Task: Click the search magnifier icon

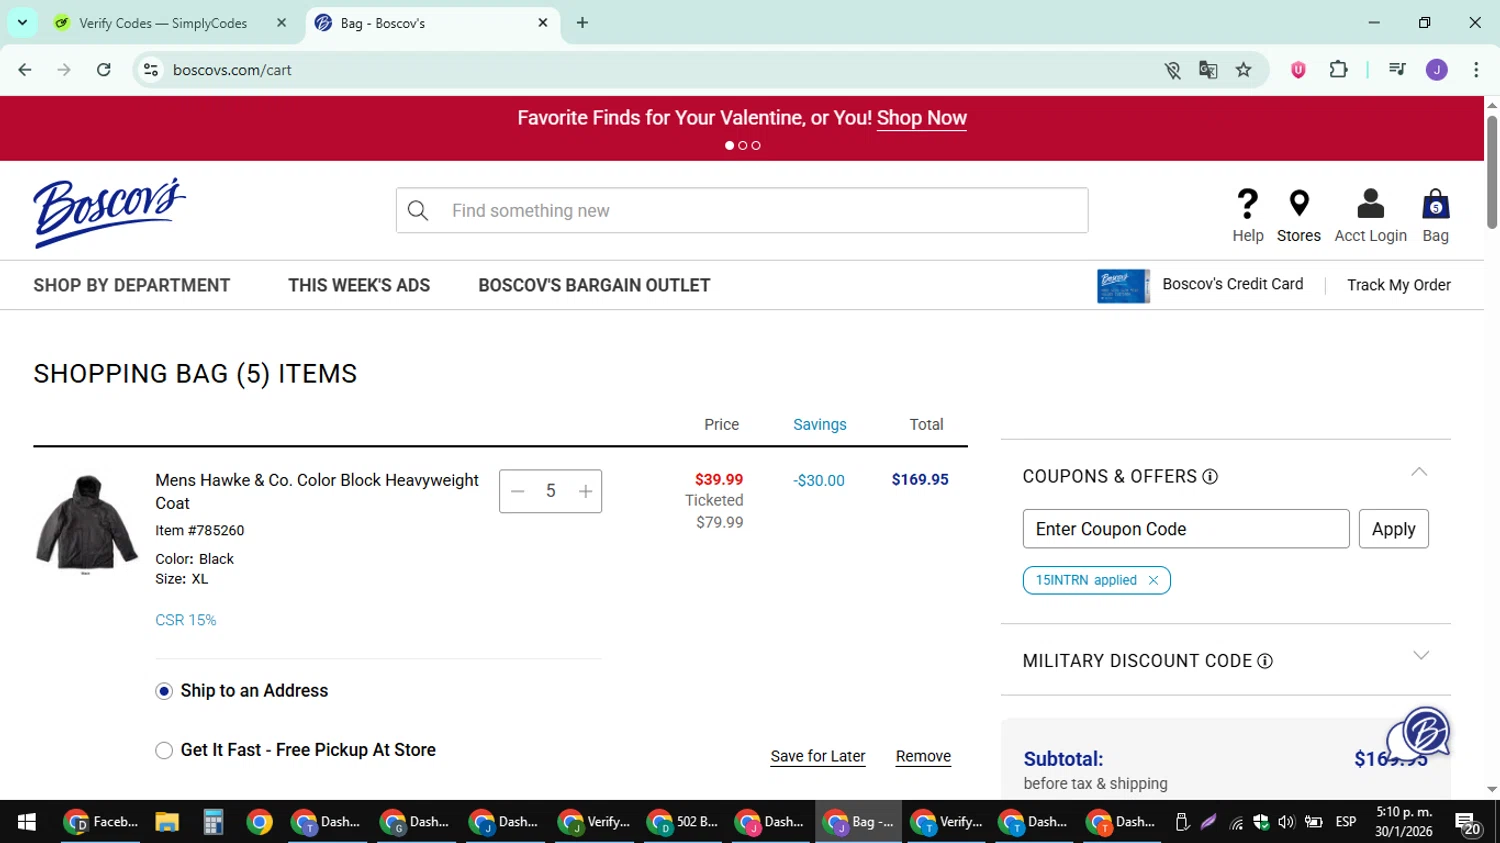Action: pos(418,211)
